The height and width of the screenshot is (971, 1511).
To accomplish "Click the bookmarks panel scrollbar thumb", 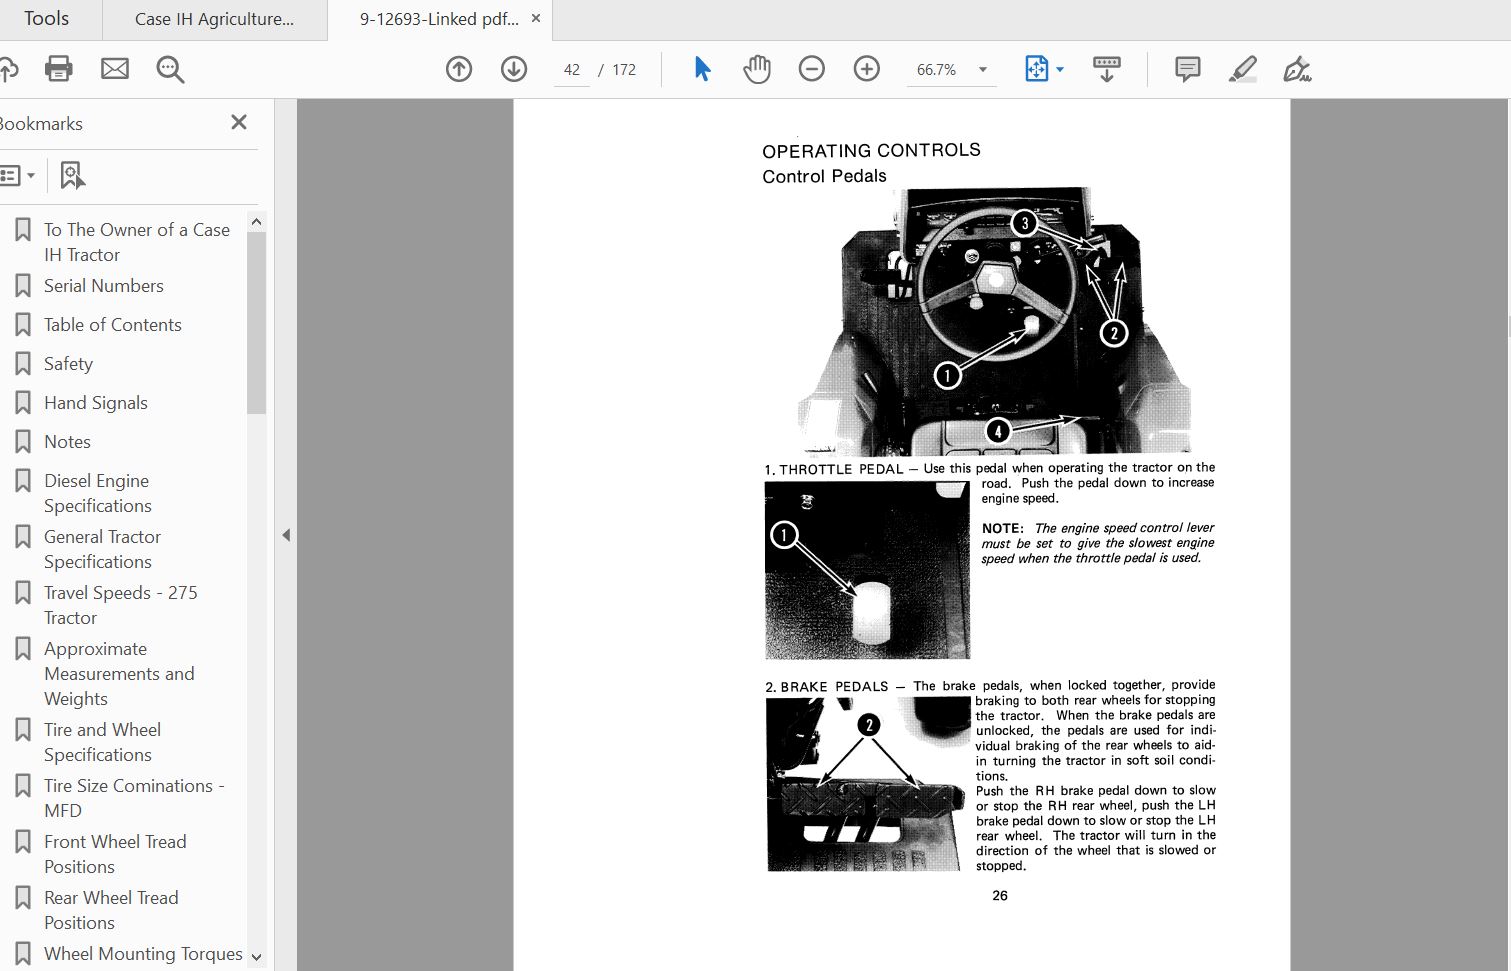I will [x=256, y=323].
